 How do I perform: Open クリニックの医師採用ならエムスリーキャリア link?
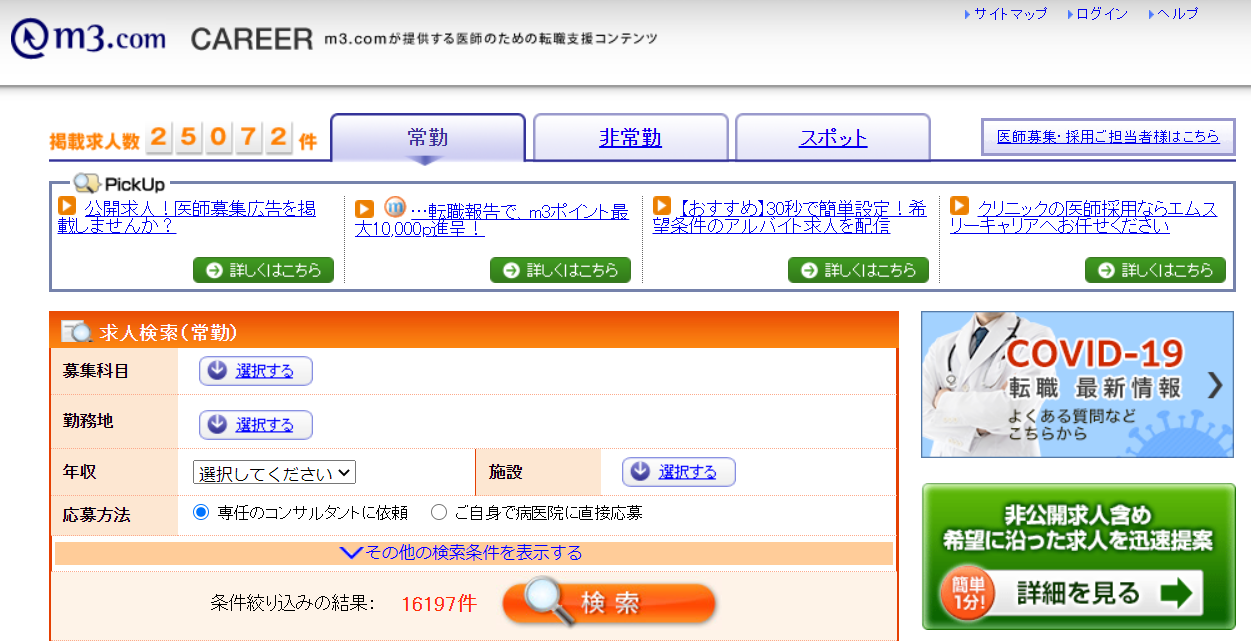[1084, 217]
